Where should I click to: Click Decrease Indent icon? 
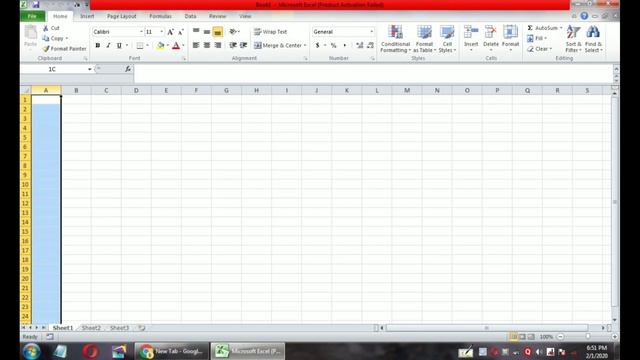[x=233, y=45]
